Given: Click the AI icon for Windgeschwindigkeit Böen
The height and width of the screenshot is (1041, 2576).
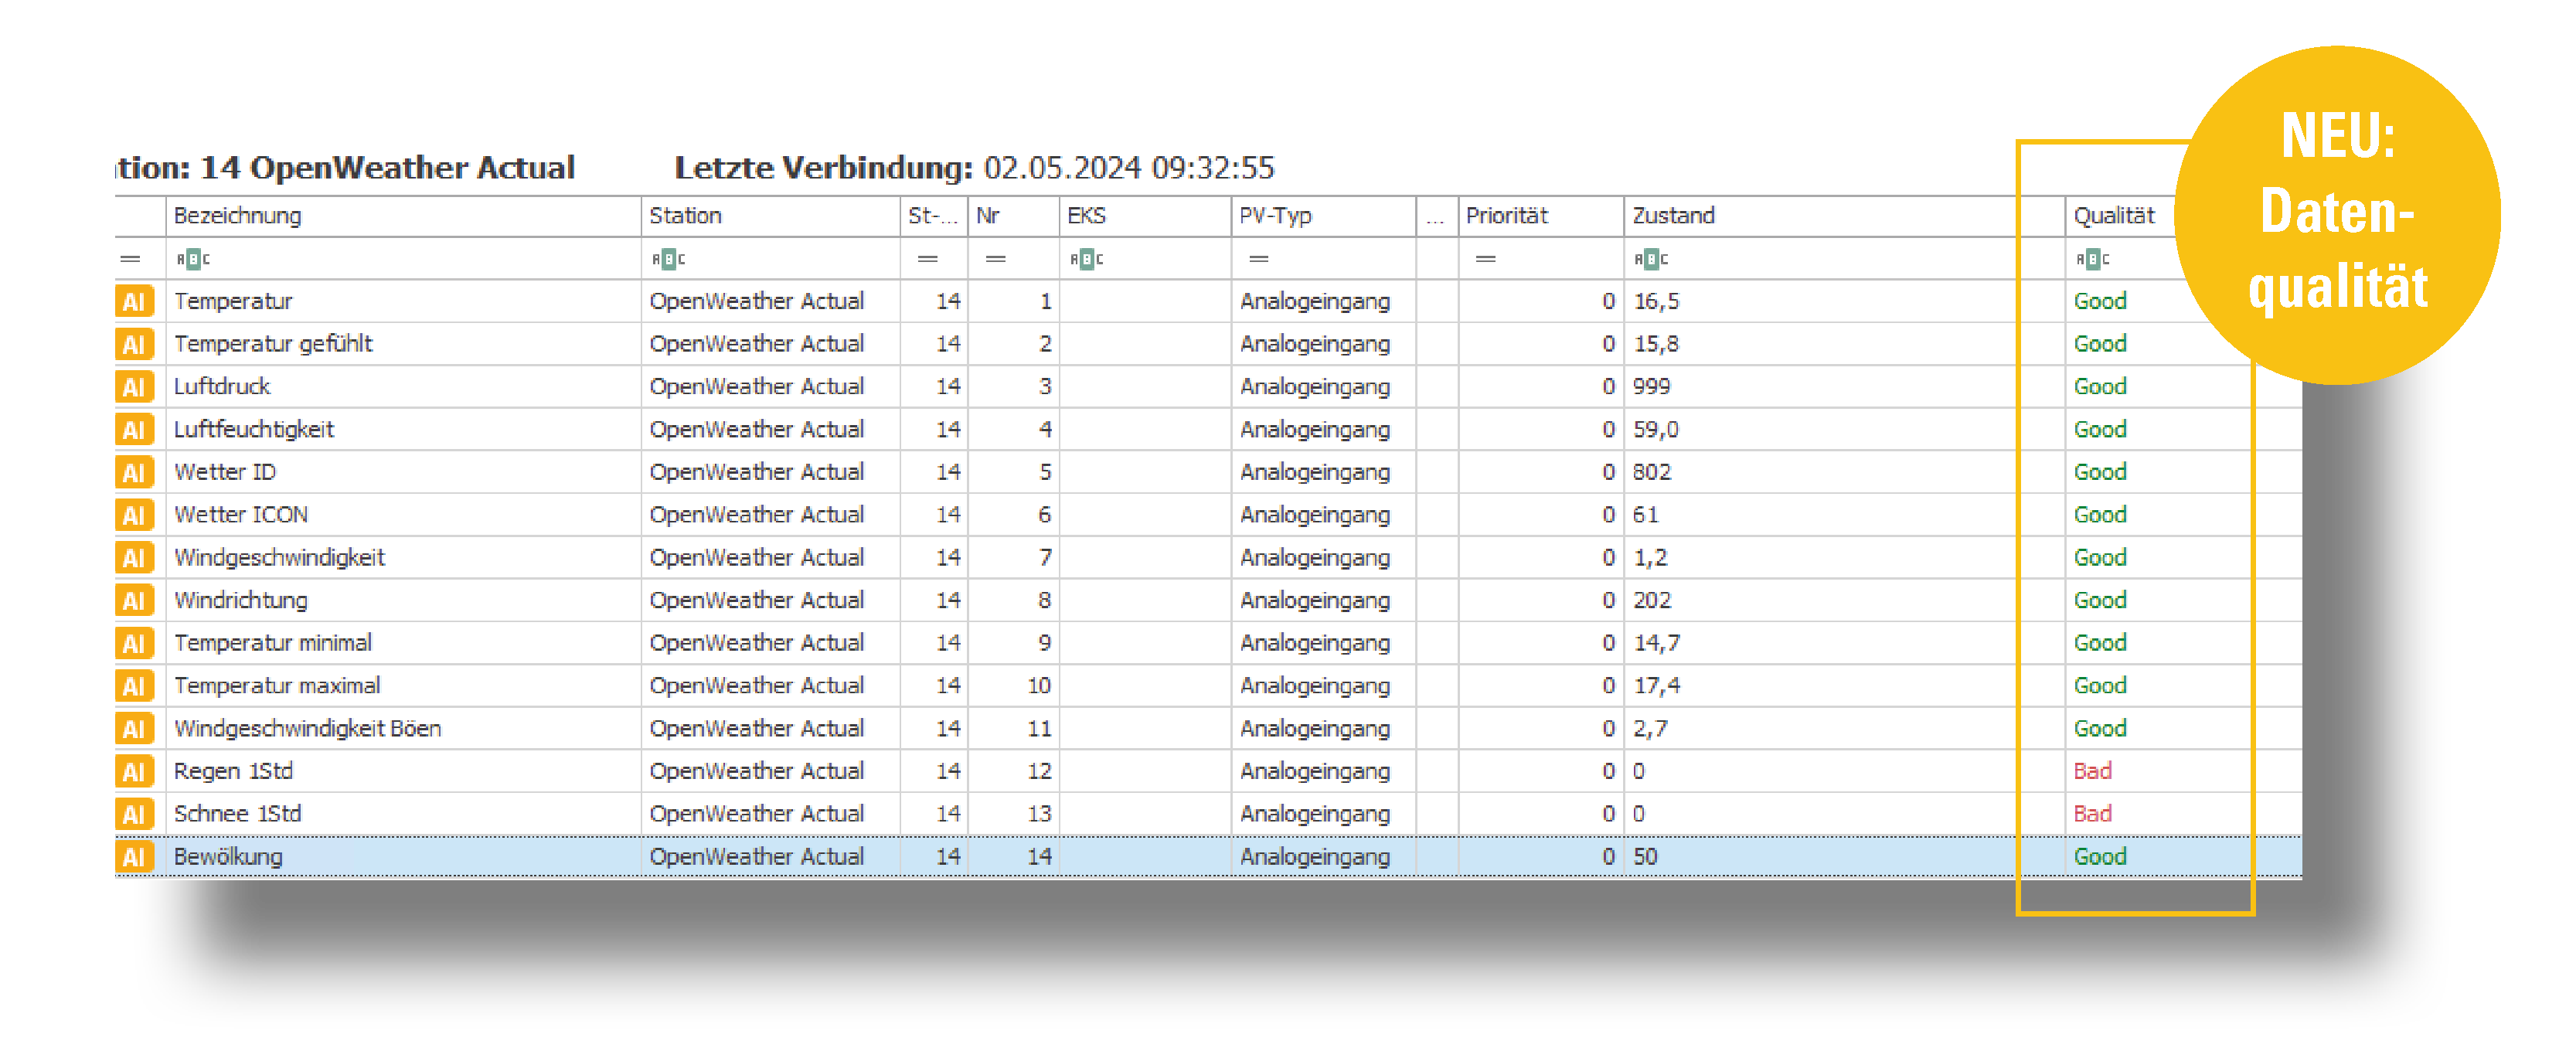Looking at the screenshot, I should coord(134,729).
